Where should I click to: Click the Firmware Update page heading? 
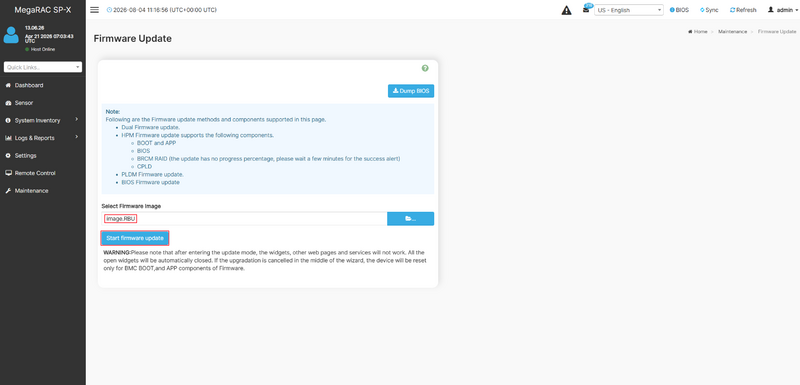point(133,39)
